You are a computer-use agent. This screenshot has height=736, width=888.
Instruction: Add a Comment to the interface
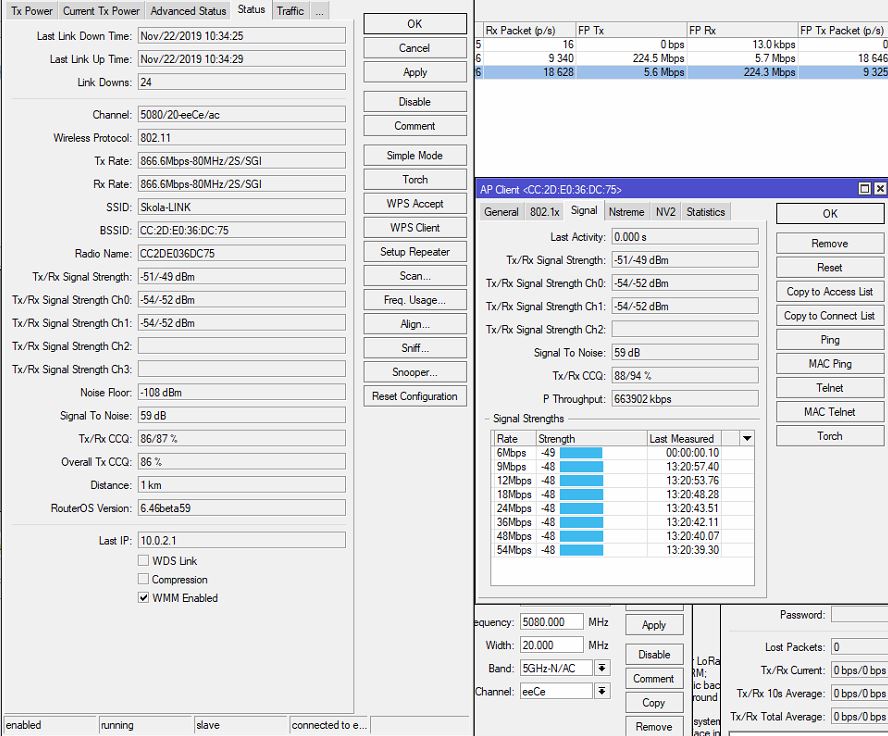(x=415, y=126)
